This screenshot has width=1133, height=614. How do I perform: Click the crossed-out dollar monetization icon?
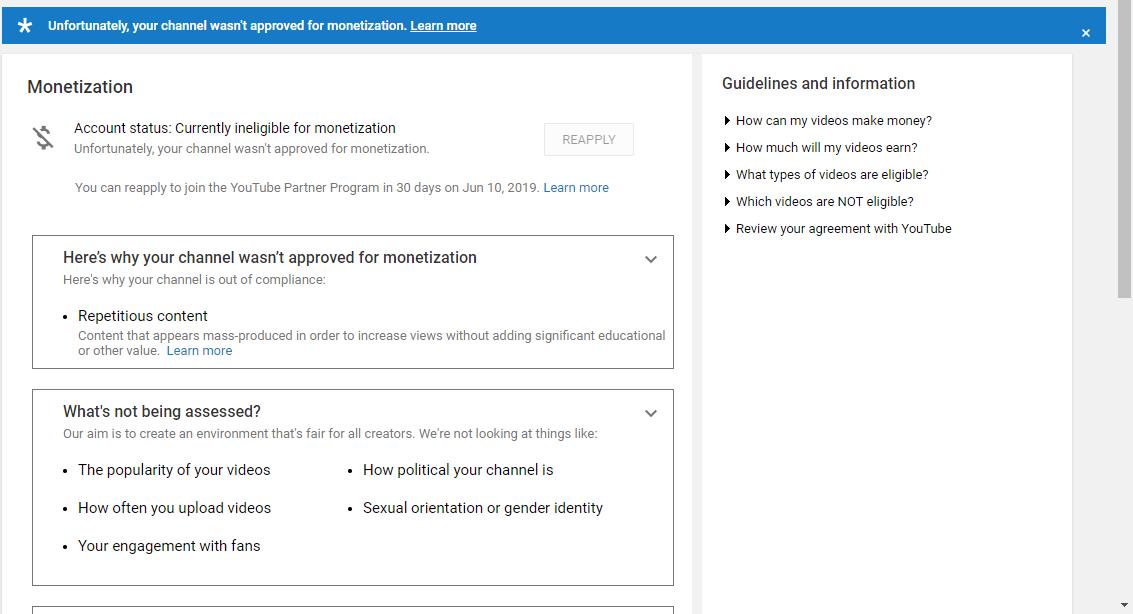click(43, 137)
